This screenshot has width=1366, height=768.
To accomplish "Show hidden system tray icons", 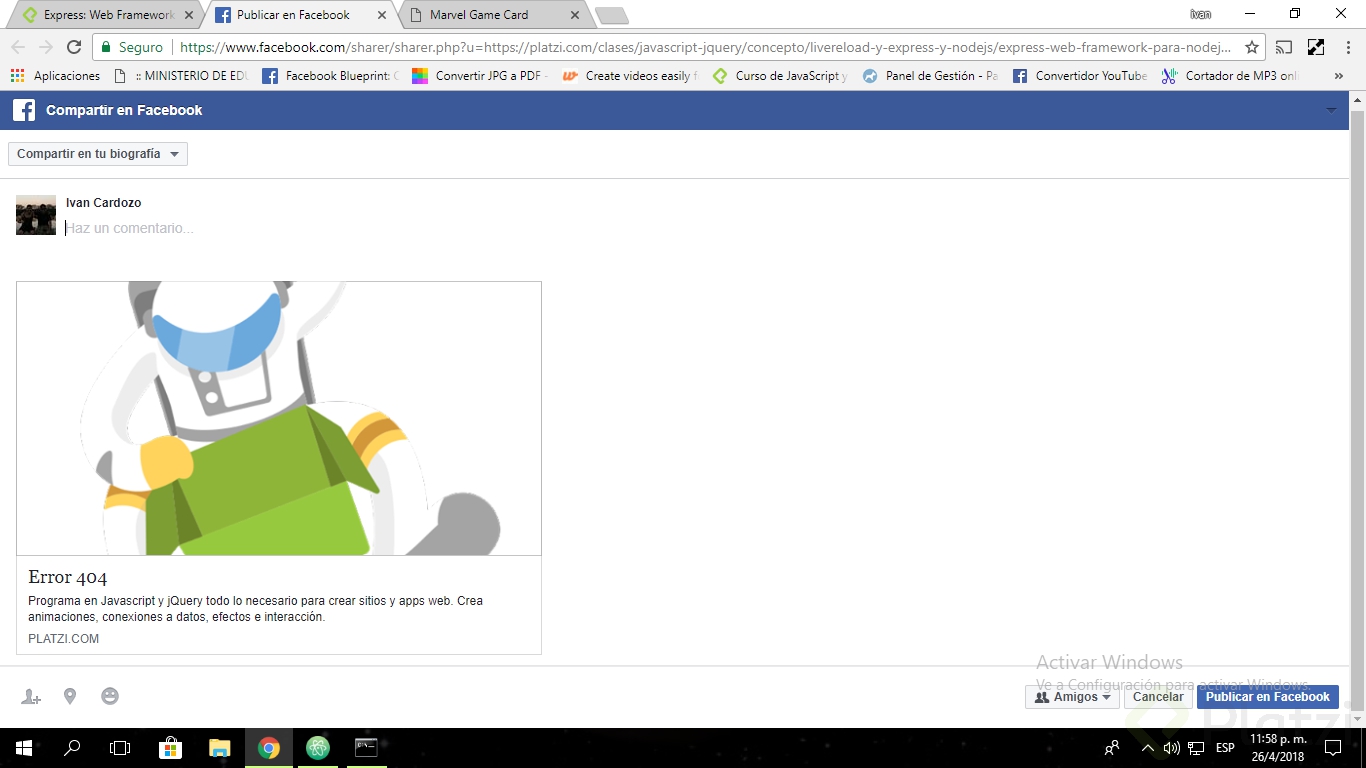I will pyautogui.click(x=1147, y=748).
